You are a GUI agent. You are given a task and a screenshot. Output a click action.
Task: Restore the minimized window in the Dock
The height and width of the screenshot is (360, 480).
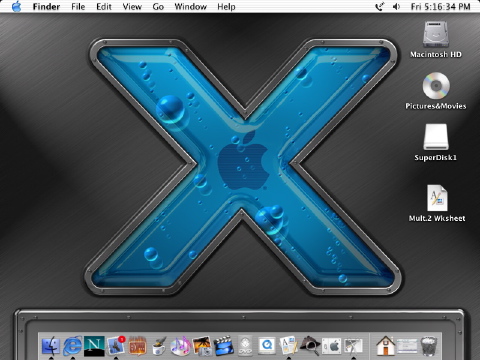407,346
